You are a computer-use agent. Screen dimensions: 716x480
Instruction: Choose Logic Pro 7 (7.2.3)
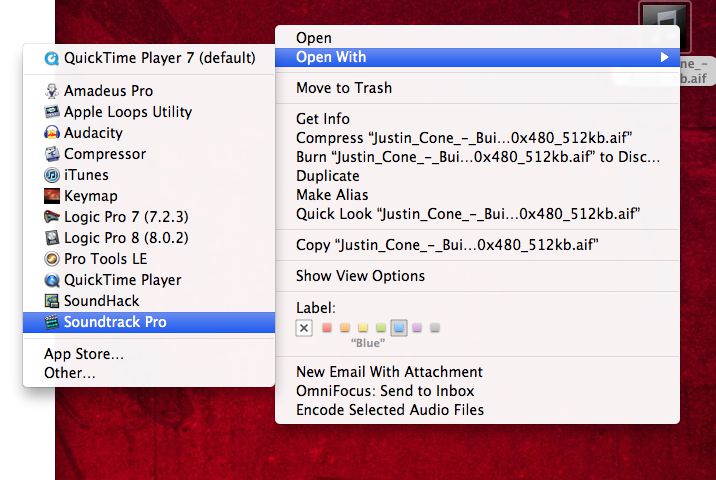(149, 217)
